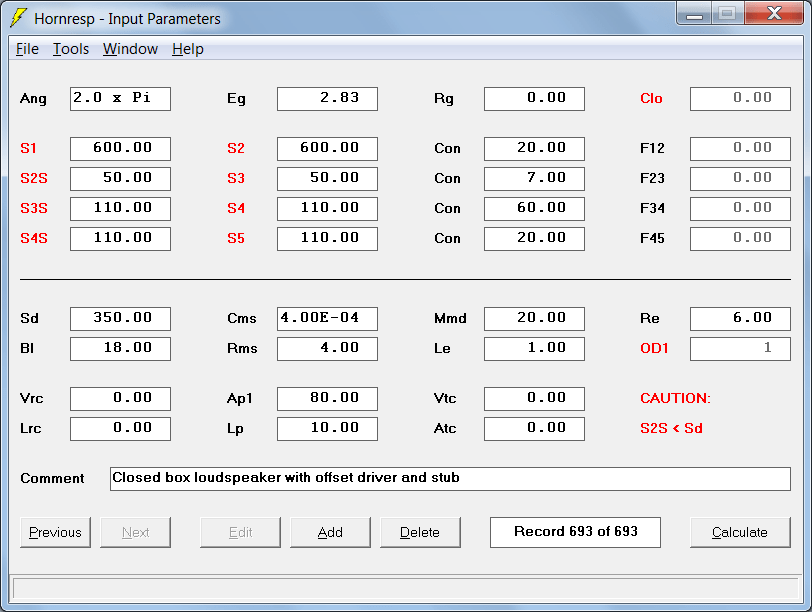Click the Record 693 of 693 box
Screen dimensions: 812x612
(x=575, y=532)
